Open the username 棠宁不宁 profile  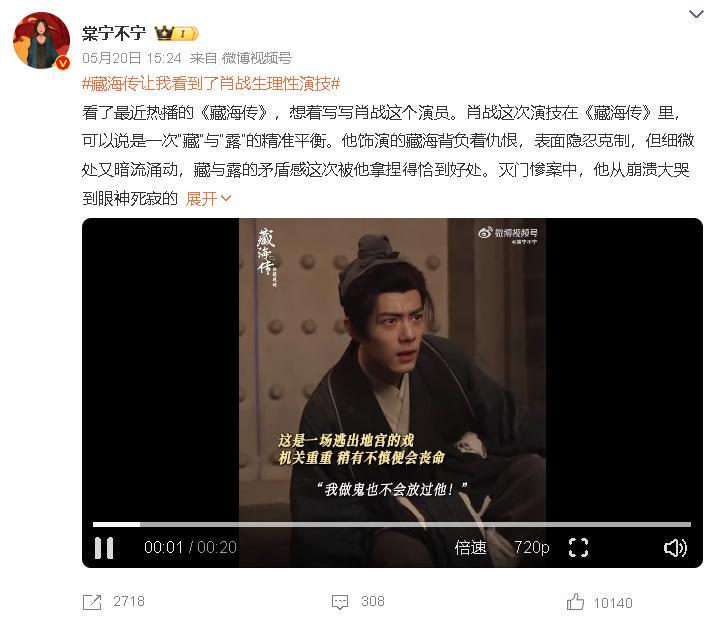[114, 33]
